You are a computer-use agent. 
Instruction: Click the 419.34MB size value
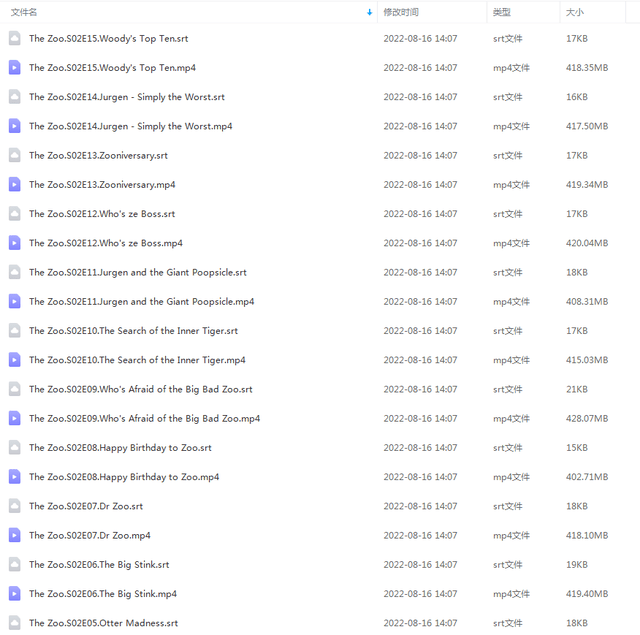(x=587, y=184)
